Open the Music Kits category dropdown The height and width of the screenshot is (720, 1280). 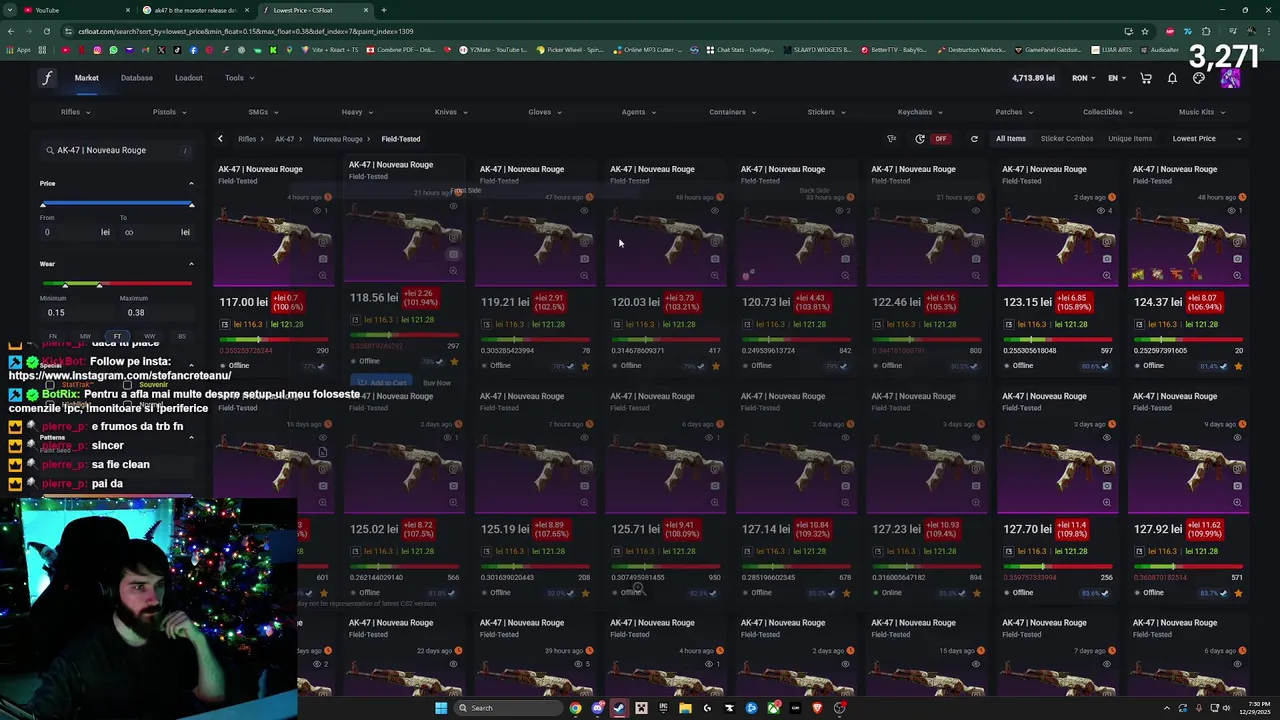pos(1201,112)
